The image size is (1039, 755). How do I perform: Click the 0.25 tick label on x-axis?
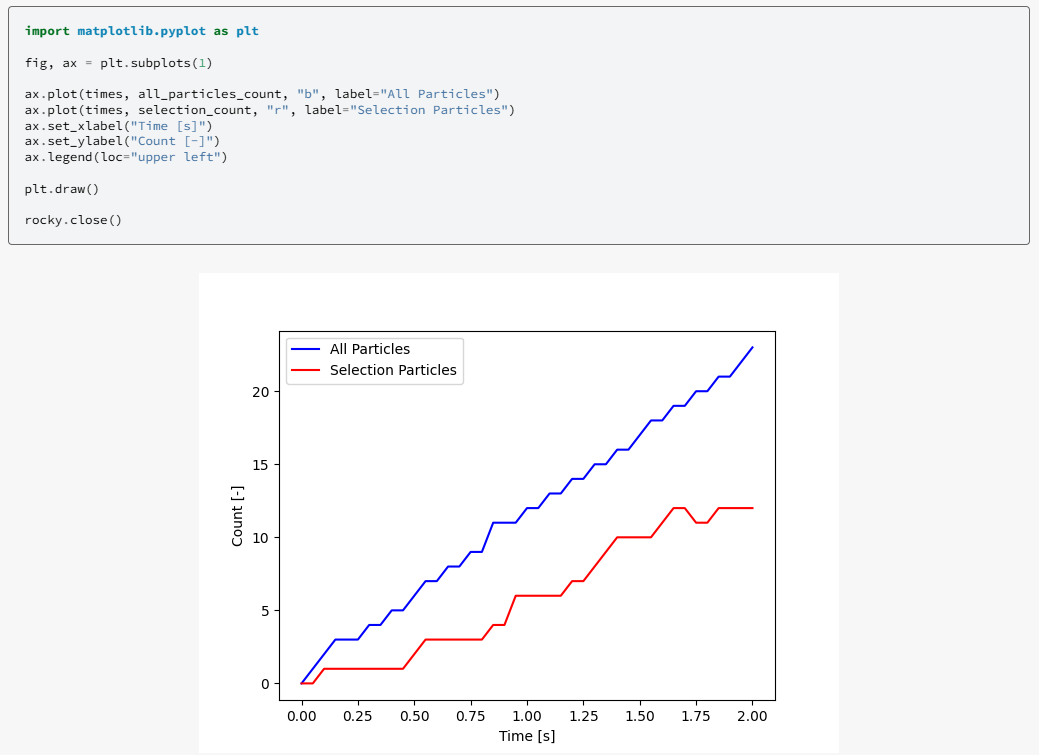coord(358,716)
